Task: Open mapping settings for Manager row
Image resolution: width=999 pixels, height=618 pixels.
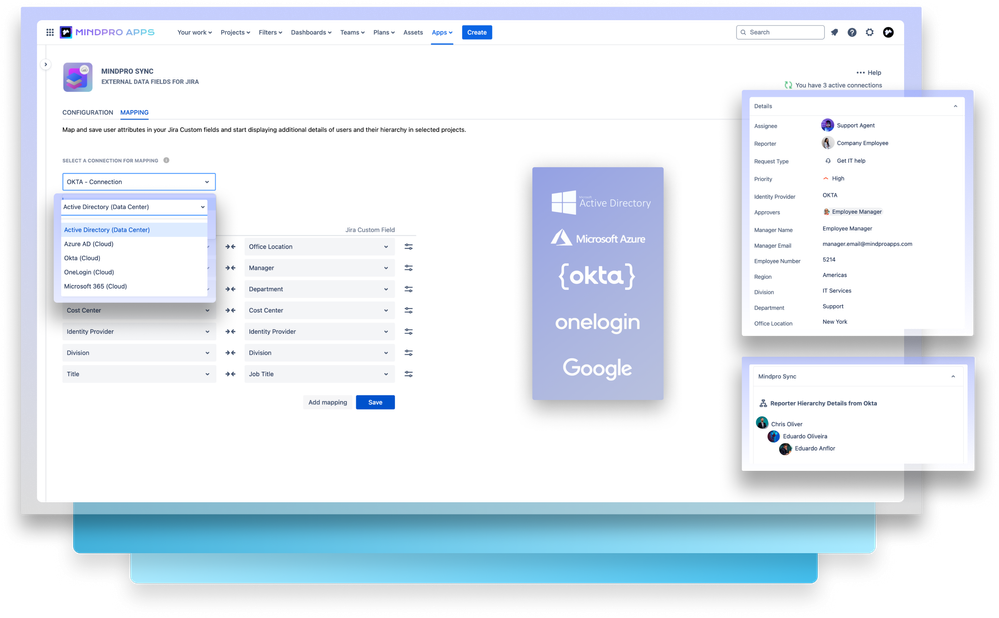Action: (x=408, y=268)
